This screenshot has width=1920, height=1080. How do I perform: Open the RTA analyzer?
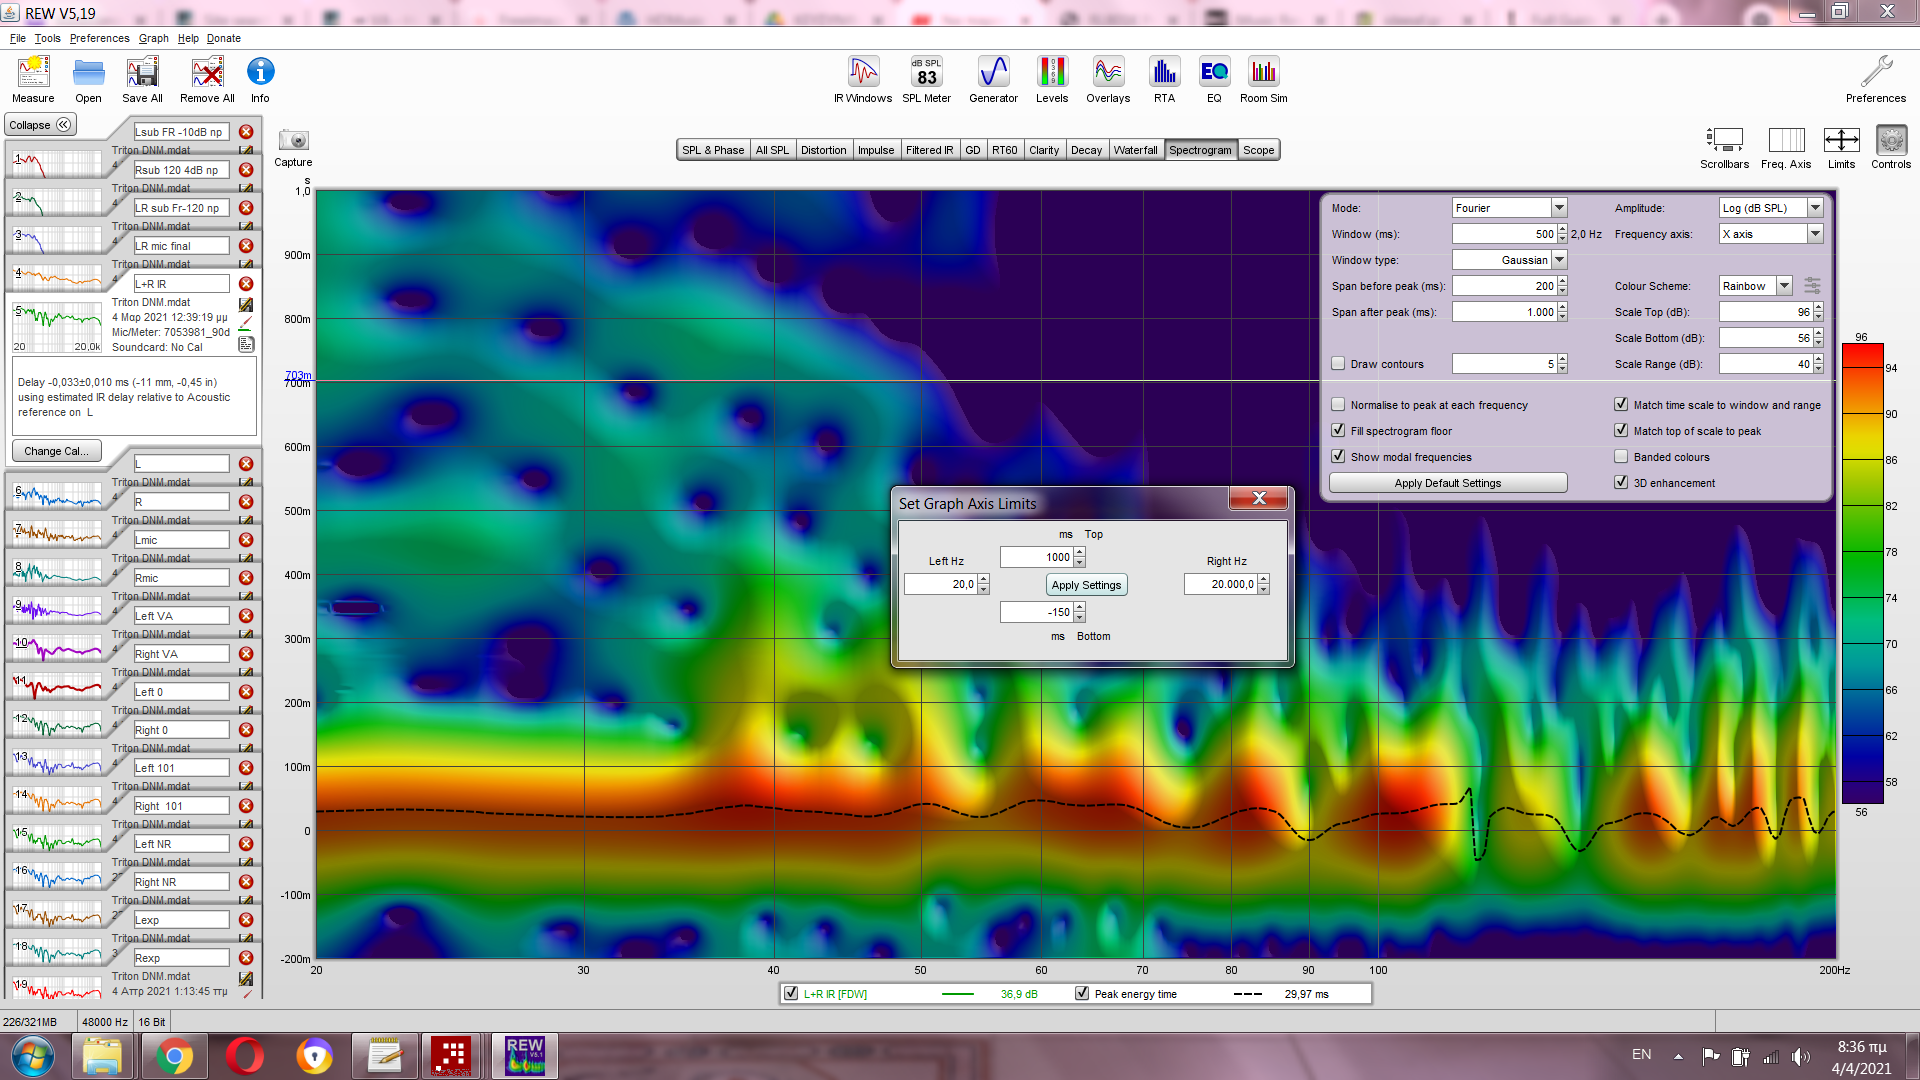click(1164, 79)
